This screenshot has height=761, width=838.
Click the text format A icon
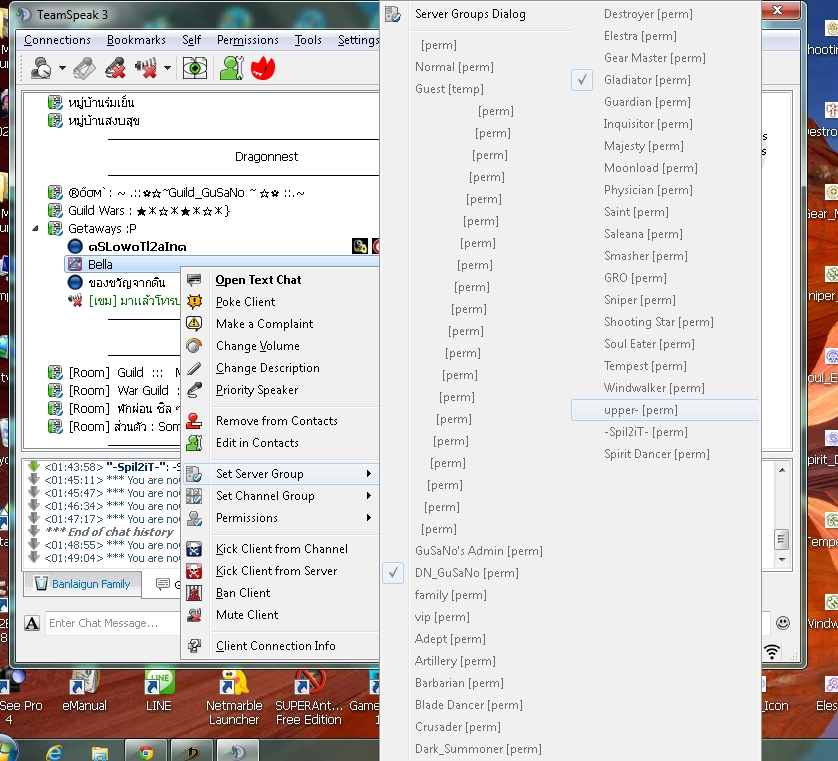pyautogui.click(x=32, y=623)
